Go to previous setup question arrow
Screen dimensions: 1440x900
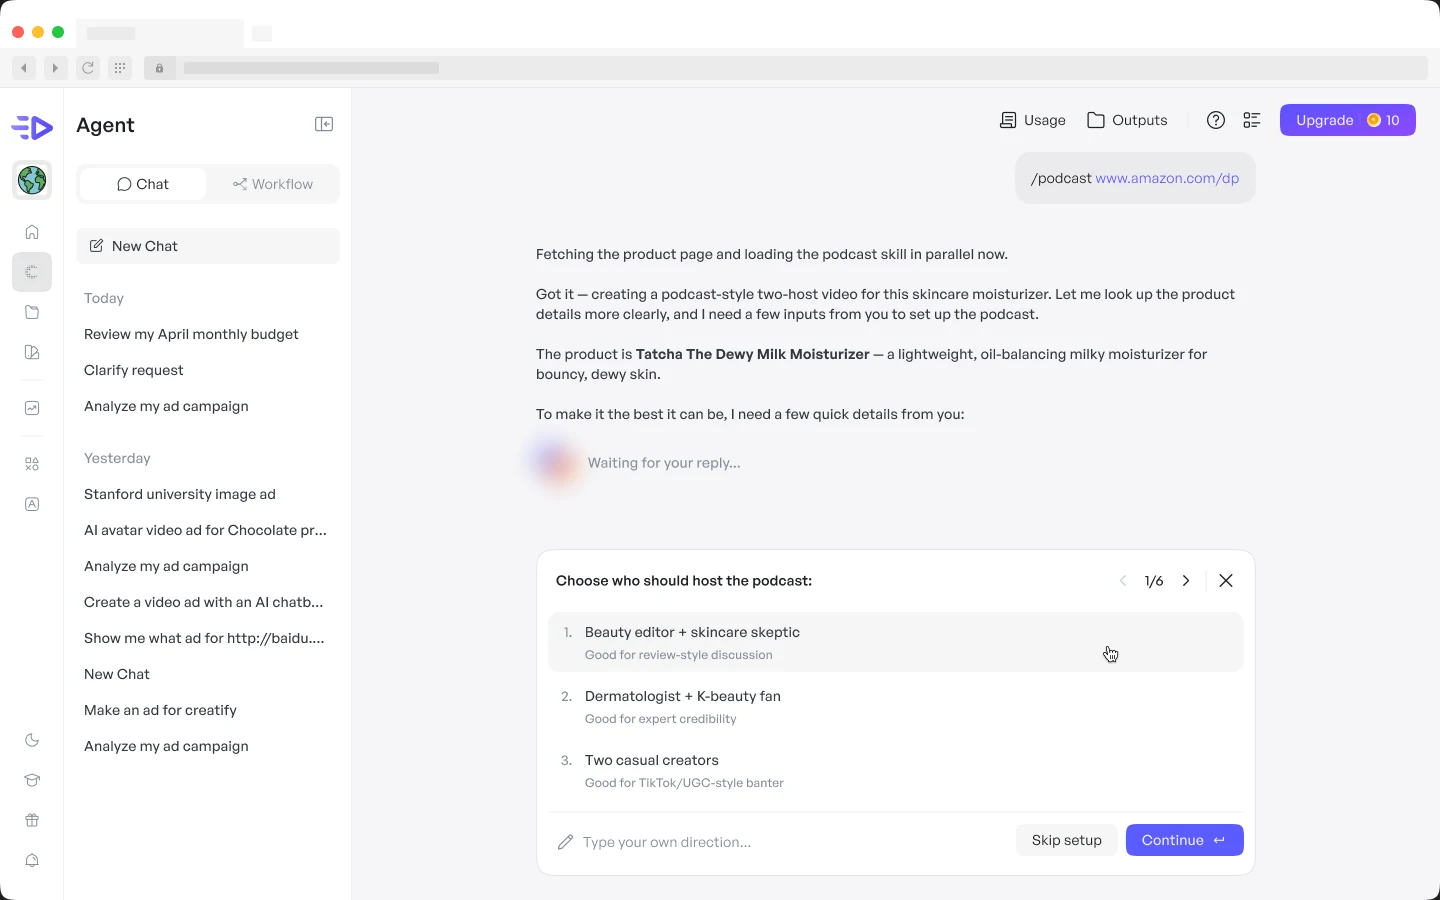(x=1123, y=581)
